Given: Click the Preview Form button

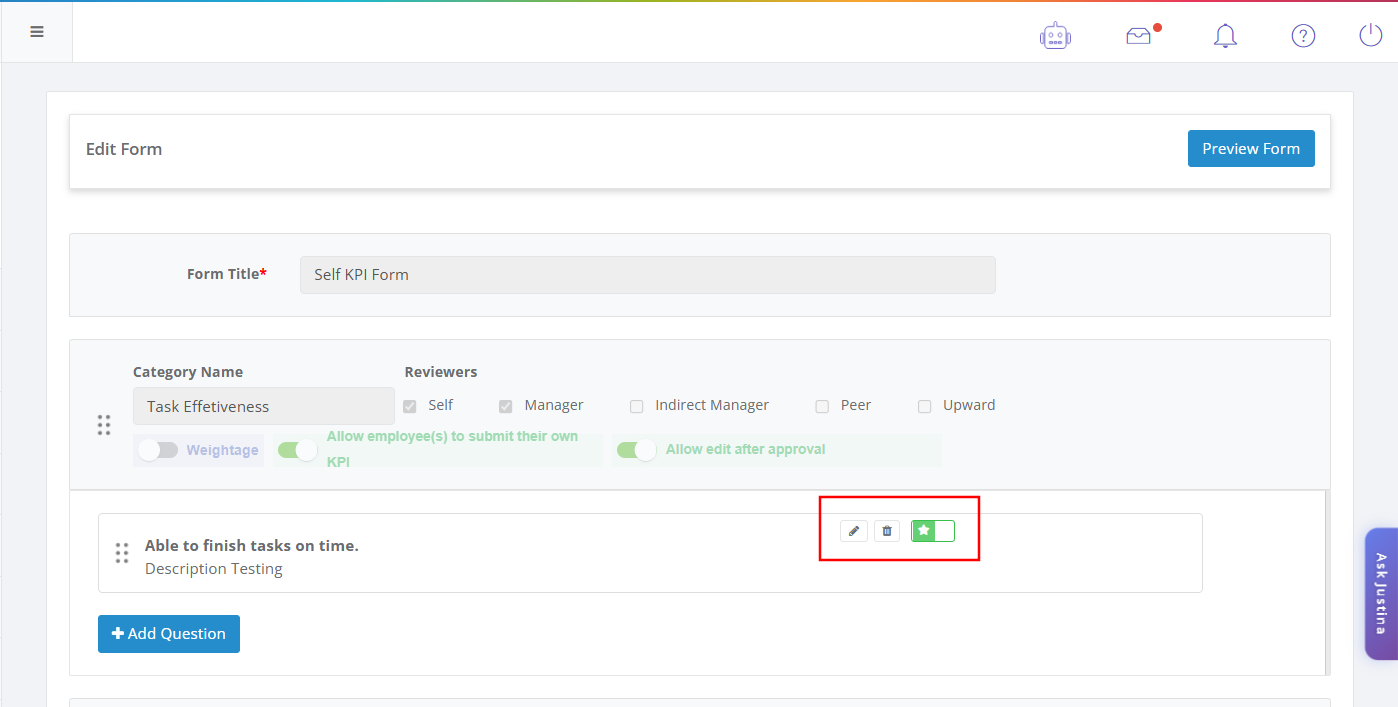Looking at the screenshot, I should (1251, 149).
